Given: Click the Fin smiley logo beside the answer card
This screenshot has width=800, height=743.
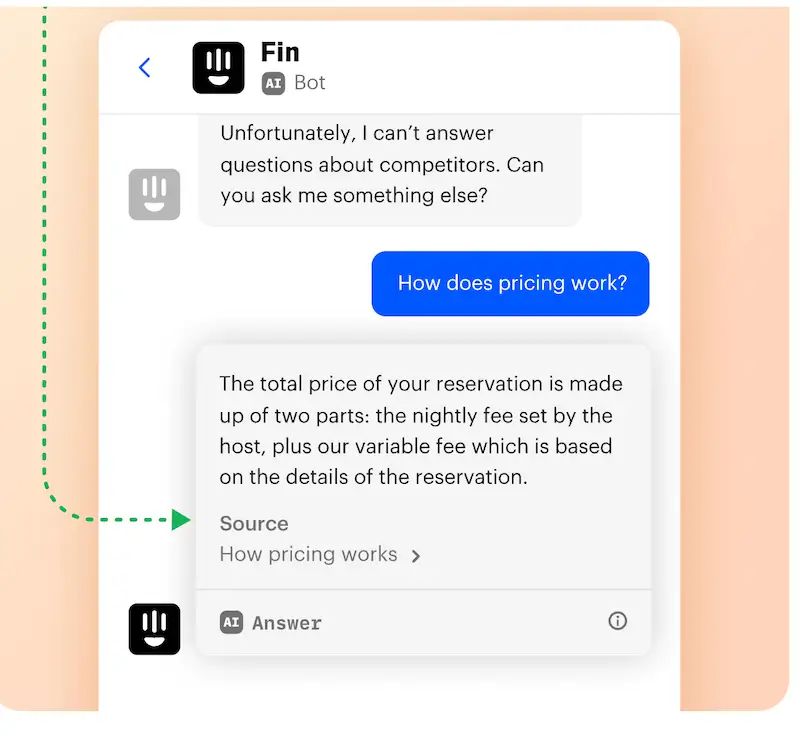Looking at the screenshot, I should pos(154,629).
